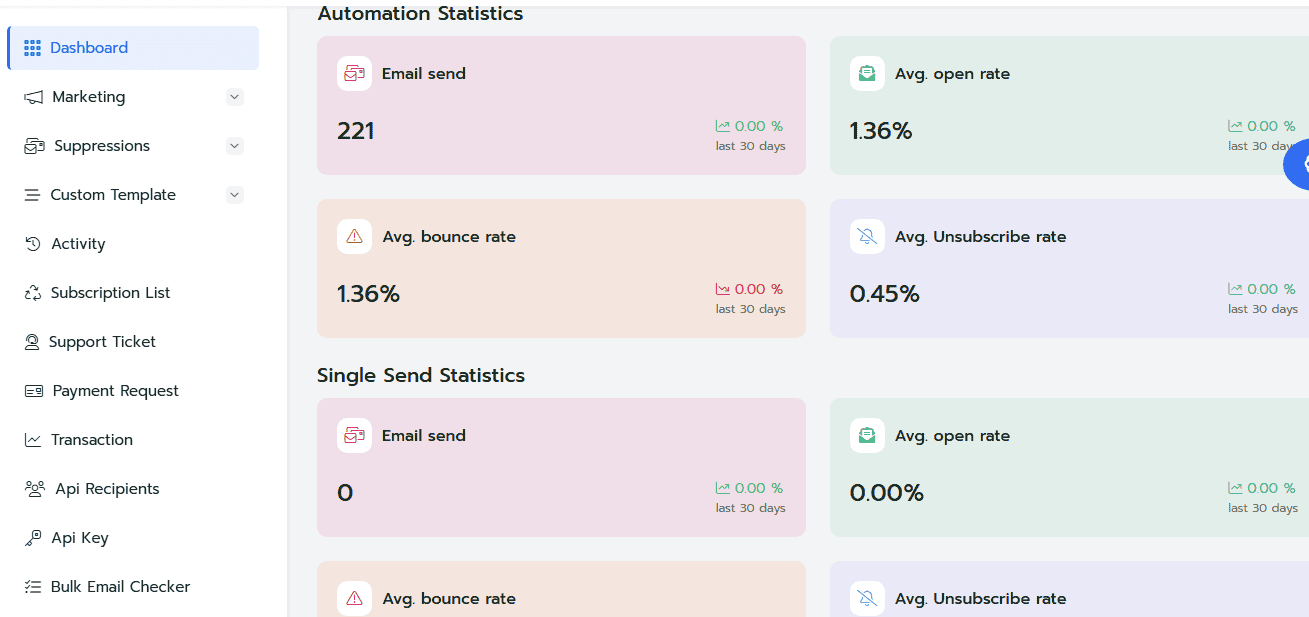Click the Activity history clock icon
The width and height of the screenshot is (1309, 617).
point(33,244)
